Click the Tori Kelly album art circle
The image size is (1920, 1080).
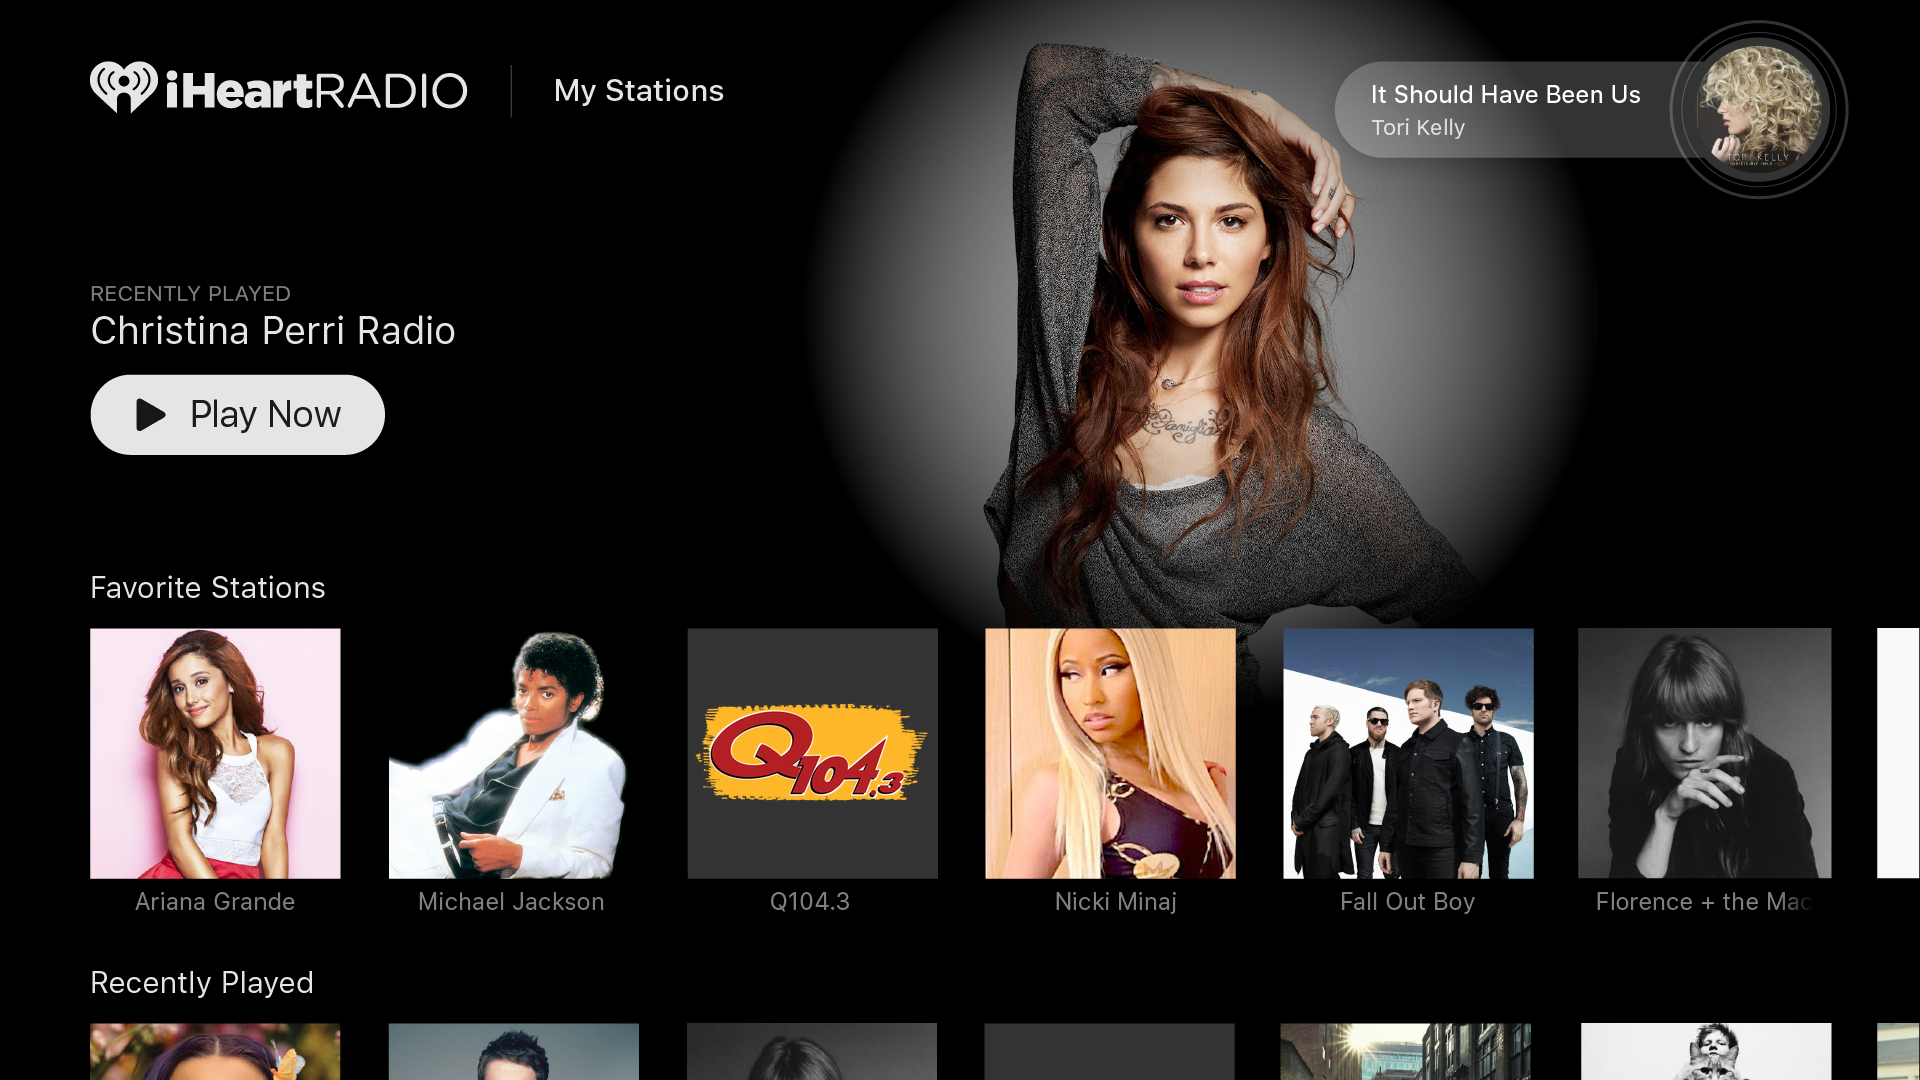(1759, 110)
